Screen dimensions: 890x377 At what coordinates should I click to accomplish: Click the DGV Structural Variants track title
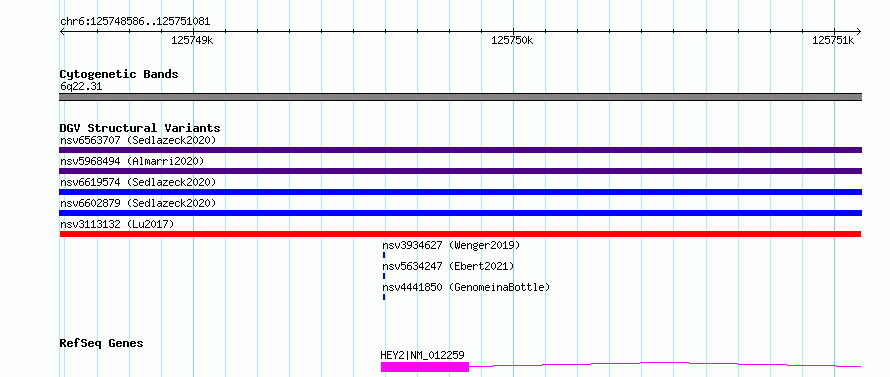click(140, 128)
